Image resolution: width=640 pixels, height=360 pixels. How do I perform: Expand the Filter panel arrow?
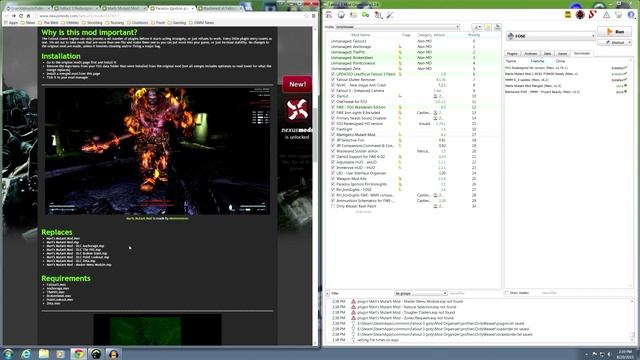click(327, 293)
